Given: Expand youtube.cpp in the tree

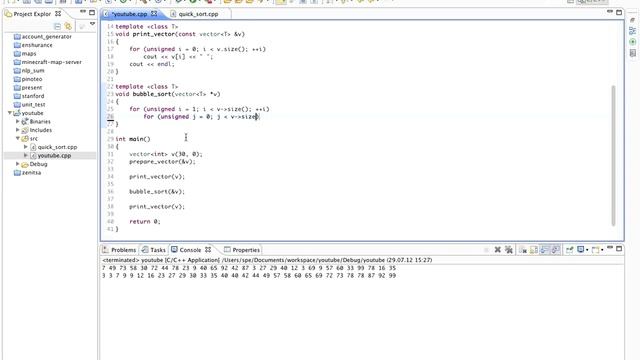Looking at the screenshot, I should point(26,156).
